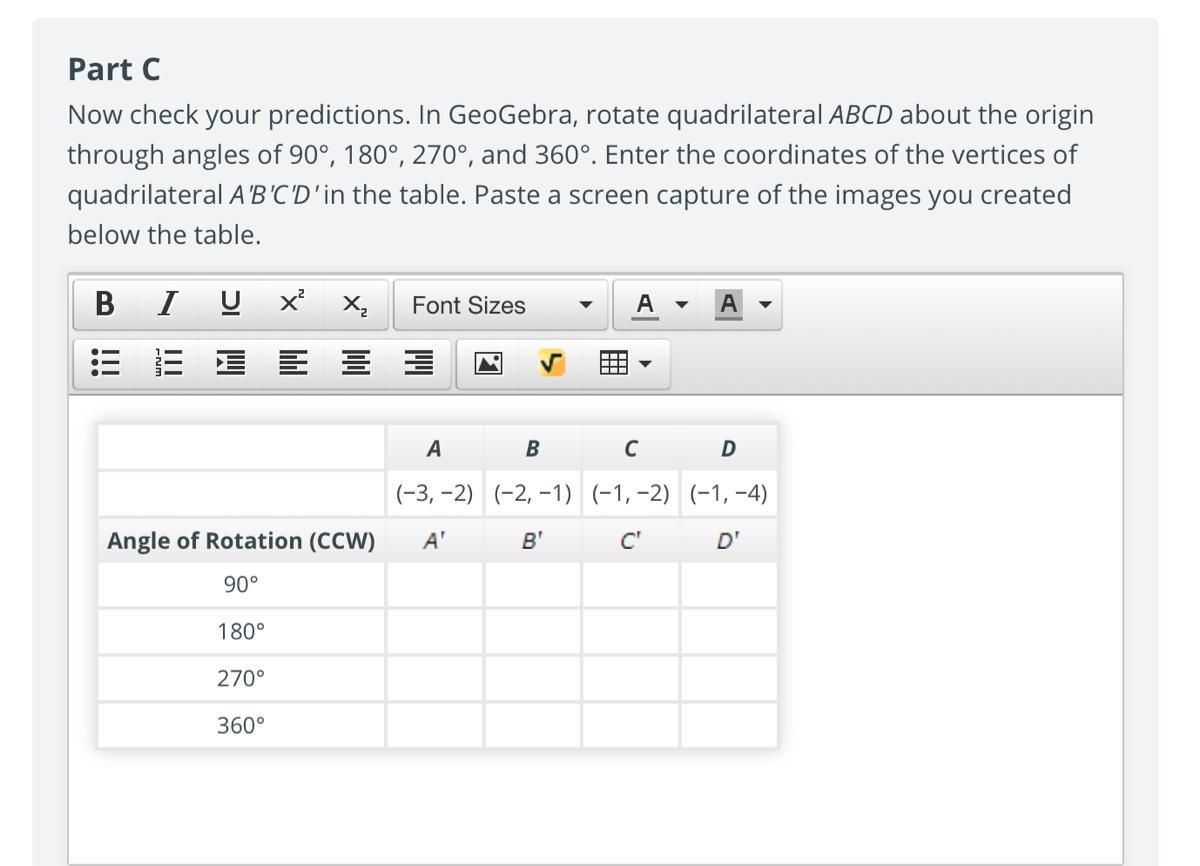The width and height of the screenshot is (1200, 866).
Task: Increase indent of text
Action: click(x=231, y=363)
